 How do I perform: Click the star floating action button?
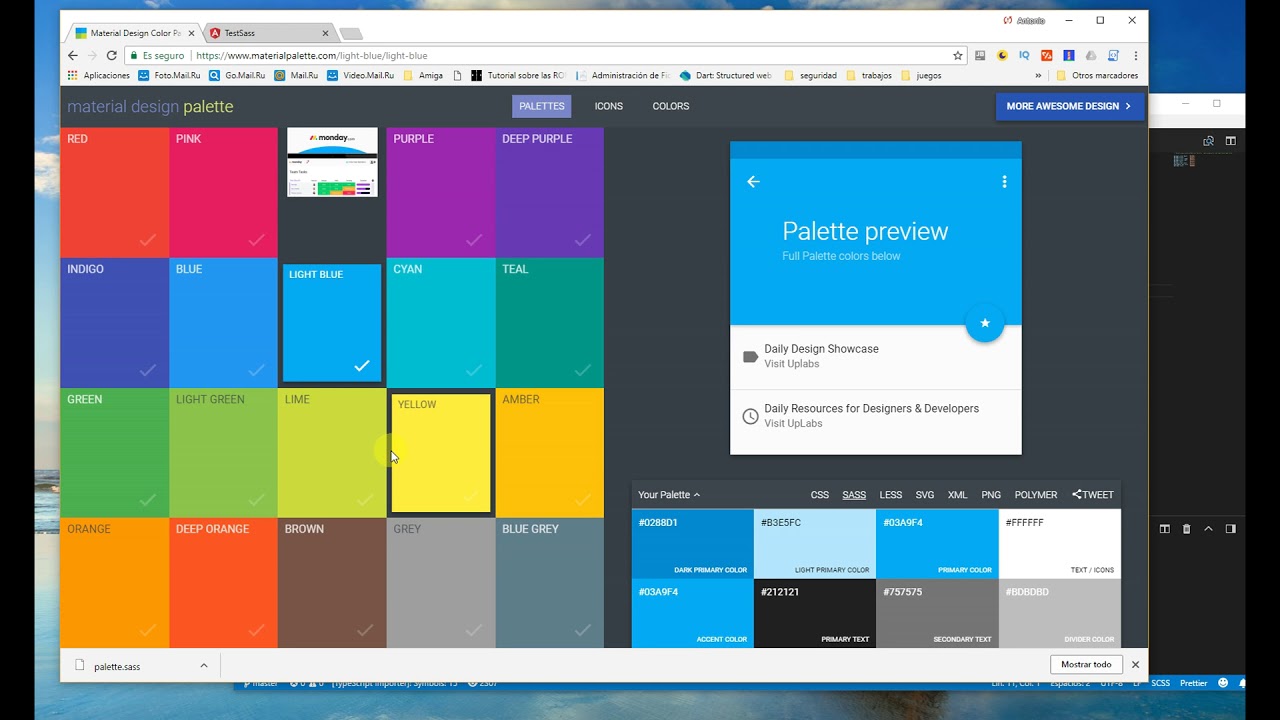[985, 323]
